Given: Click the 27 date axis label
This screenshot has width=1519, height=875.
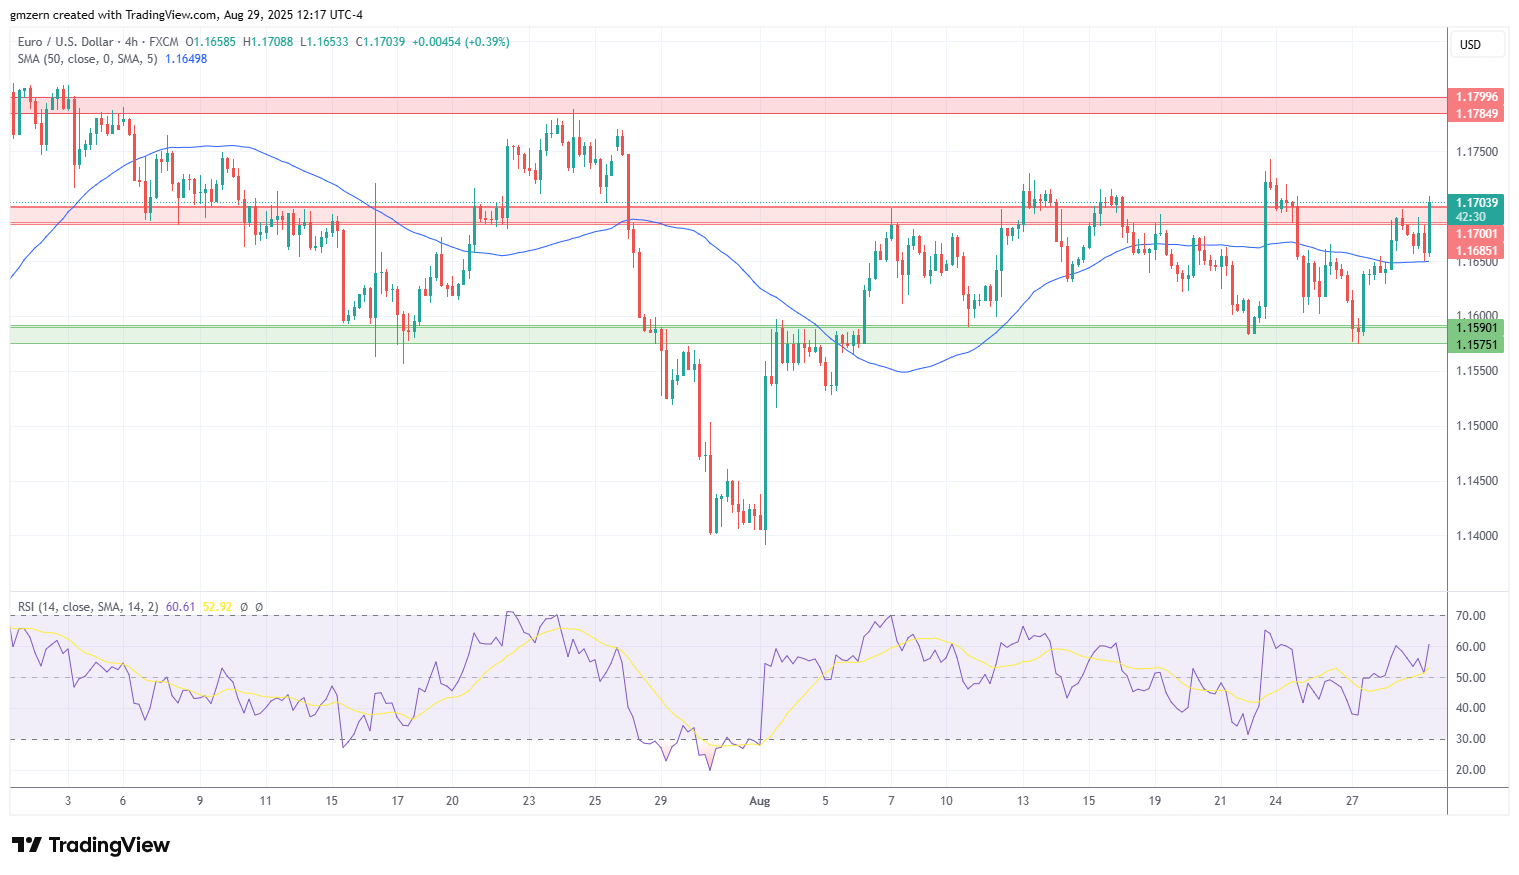Looking at the screenshot, I should click(1352, 801).
